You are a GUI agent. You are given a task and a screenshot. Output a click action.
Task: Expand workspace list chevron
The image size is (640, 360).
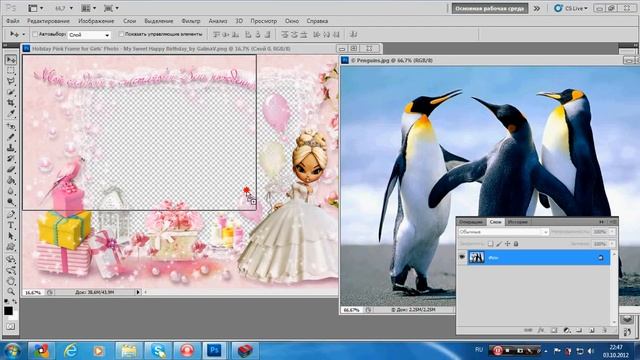pyautogui.click(x=537, y=8)
